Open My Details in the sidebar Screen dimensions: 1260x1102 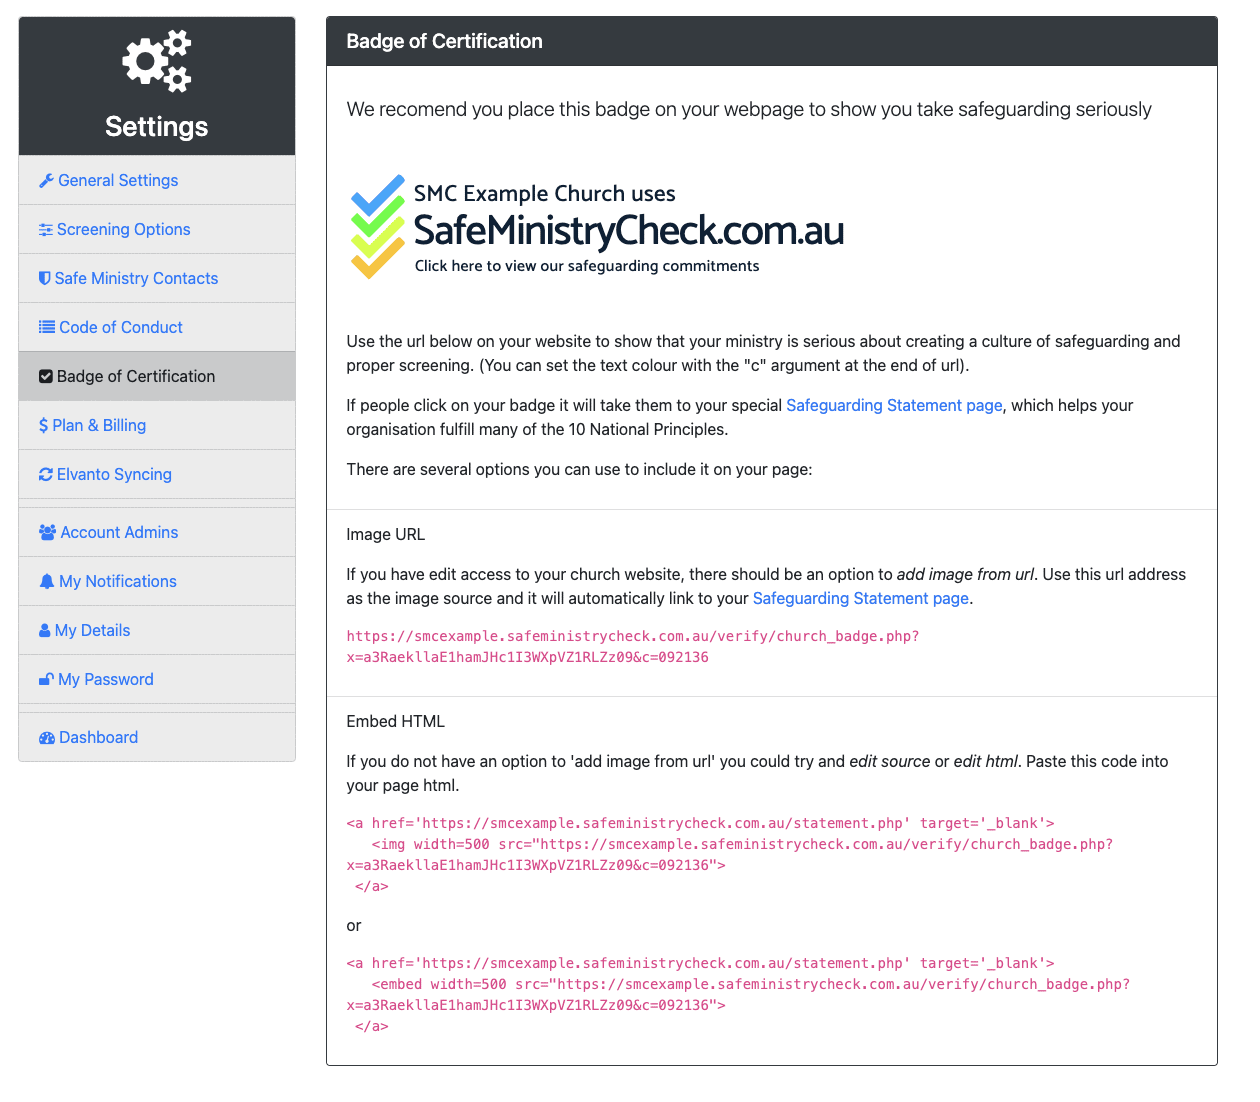point(94,630)
